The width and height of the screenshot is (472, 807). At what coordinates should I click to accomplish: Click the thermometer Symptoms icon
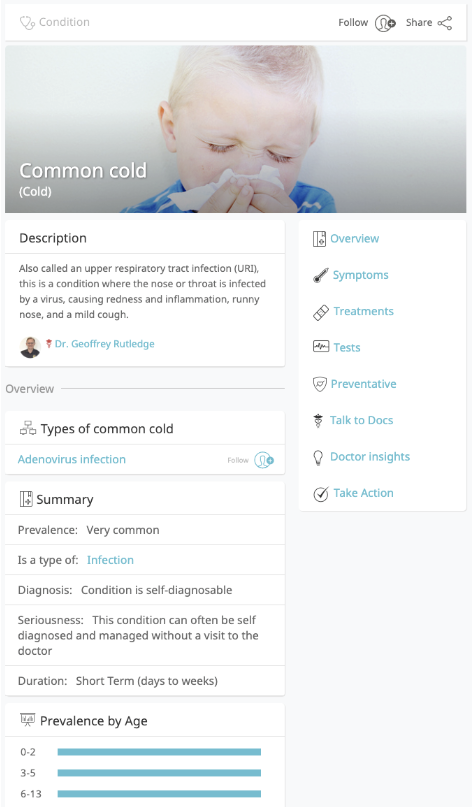click(320, 275)
